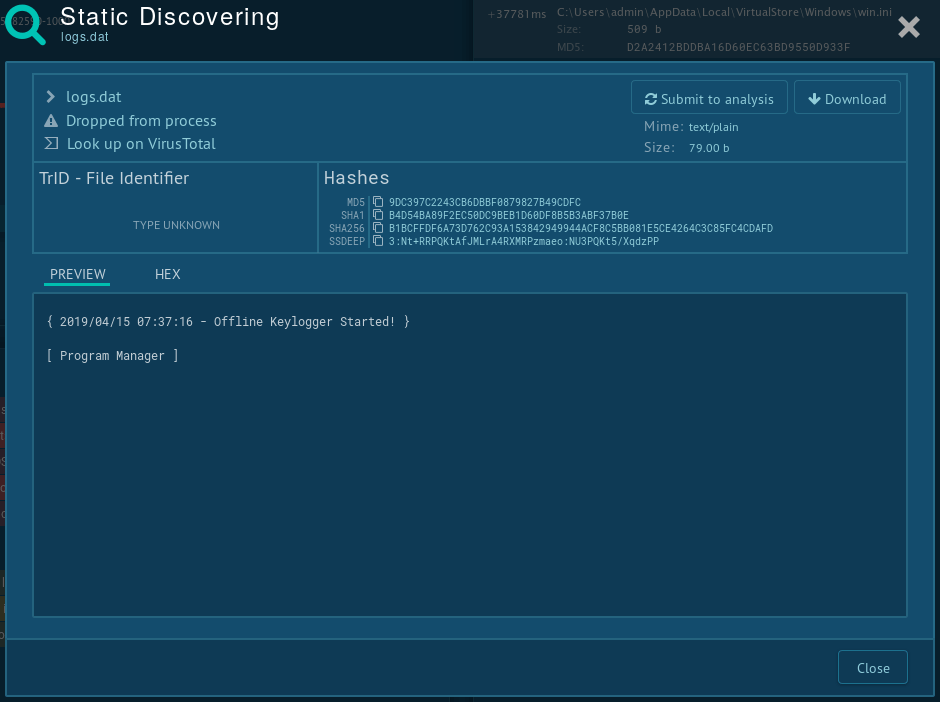Click the warning triangle beside Dropped from process
Screen dimensions: 940x702
51,121
